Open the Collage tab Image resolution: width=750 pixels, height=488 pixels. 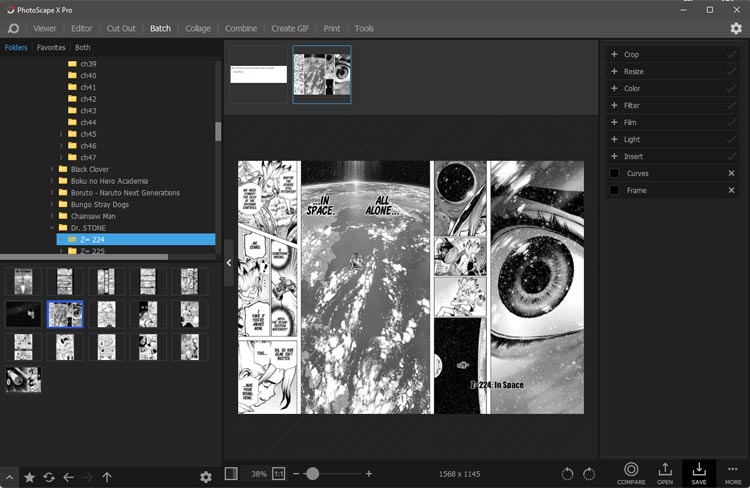point(198,28)
